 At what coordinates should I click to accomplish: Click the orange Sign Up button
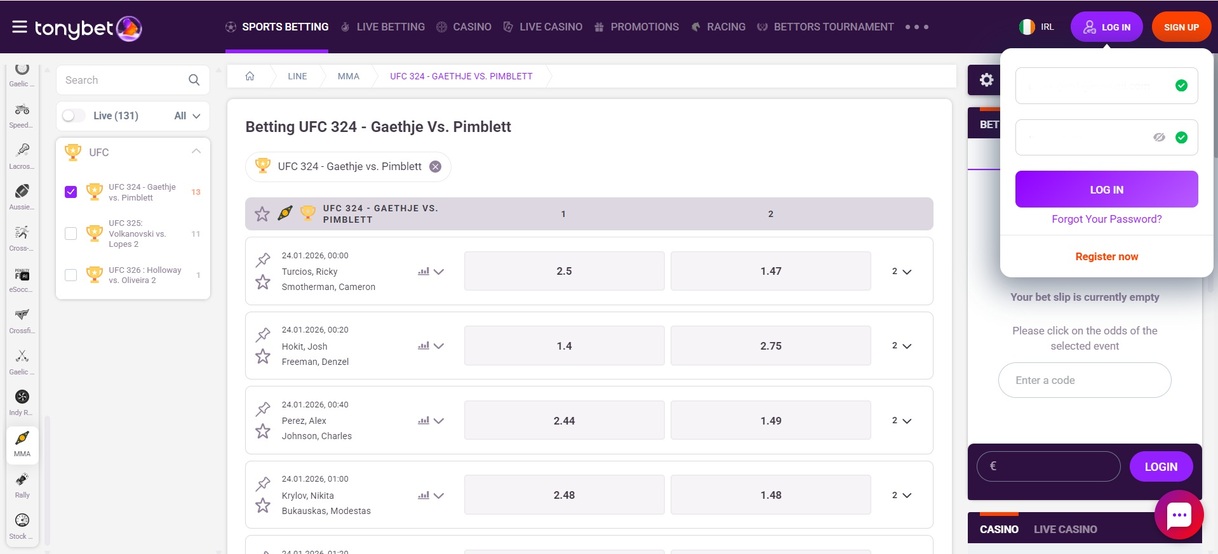click(1181, 27)
